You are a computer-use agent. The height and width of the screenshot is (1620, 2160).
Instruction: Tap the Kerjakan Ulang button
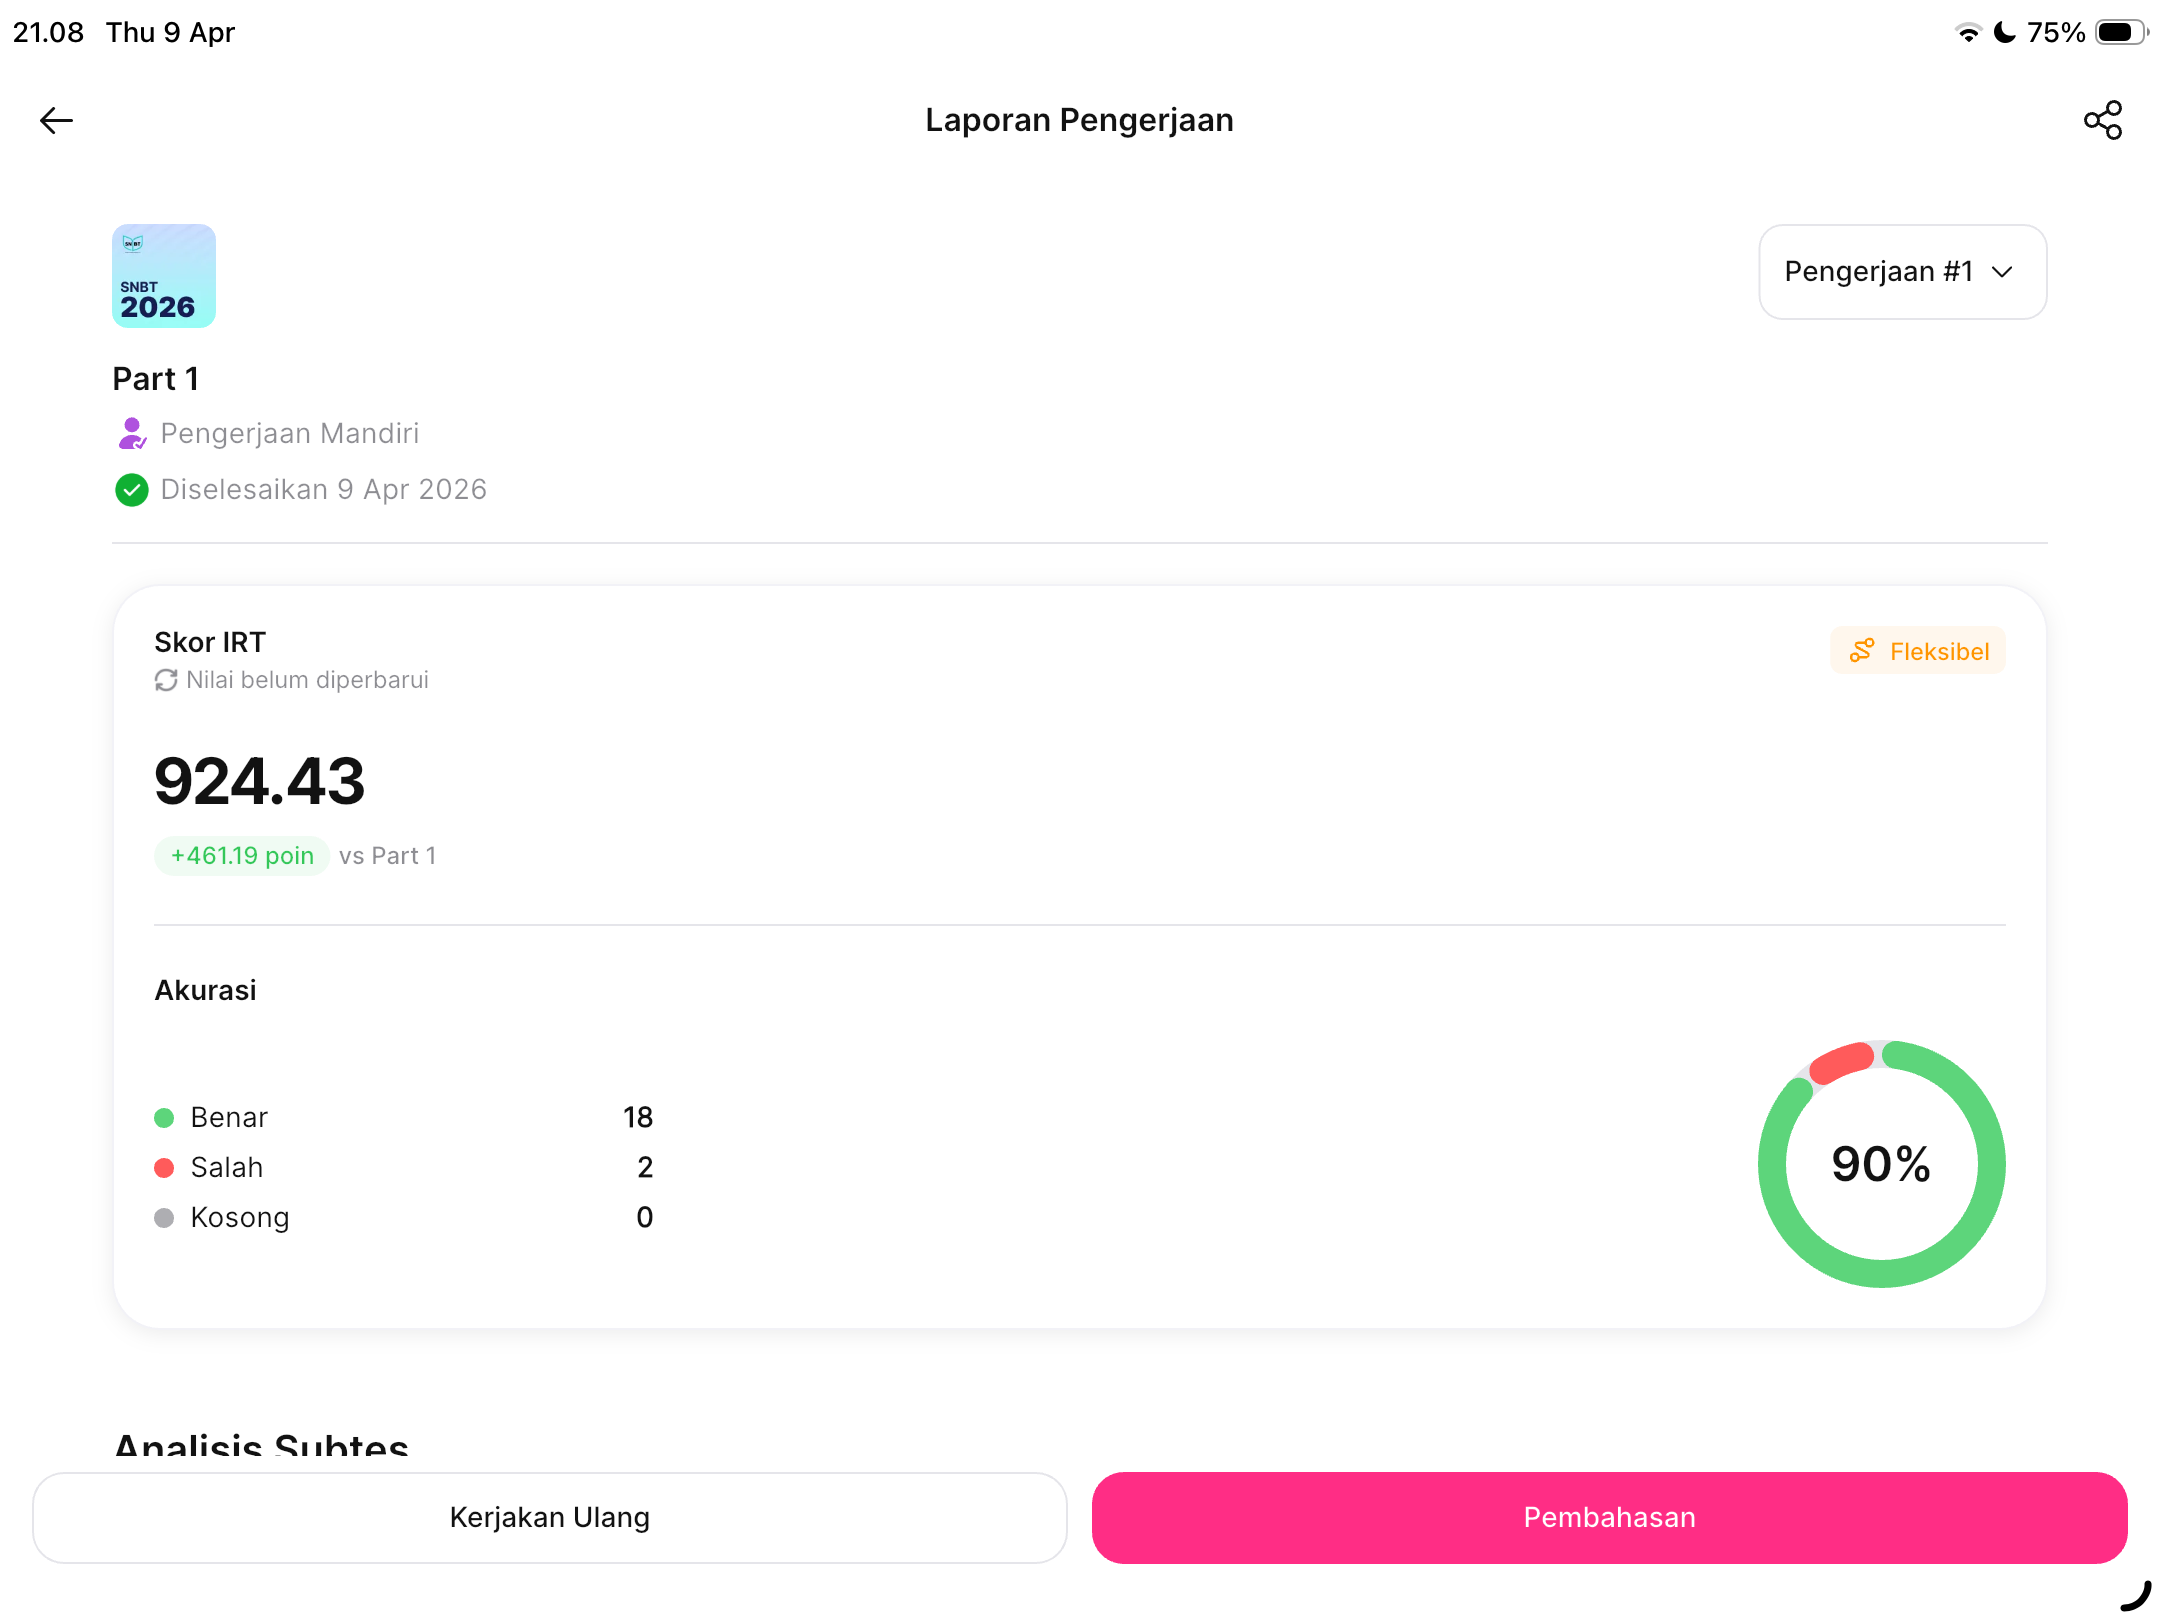coord(550,1517)
